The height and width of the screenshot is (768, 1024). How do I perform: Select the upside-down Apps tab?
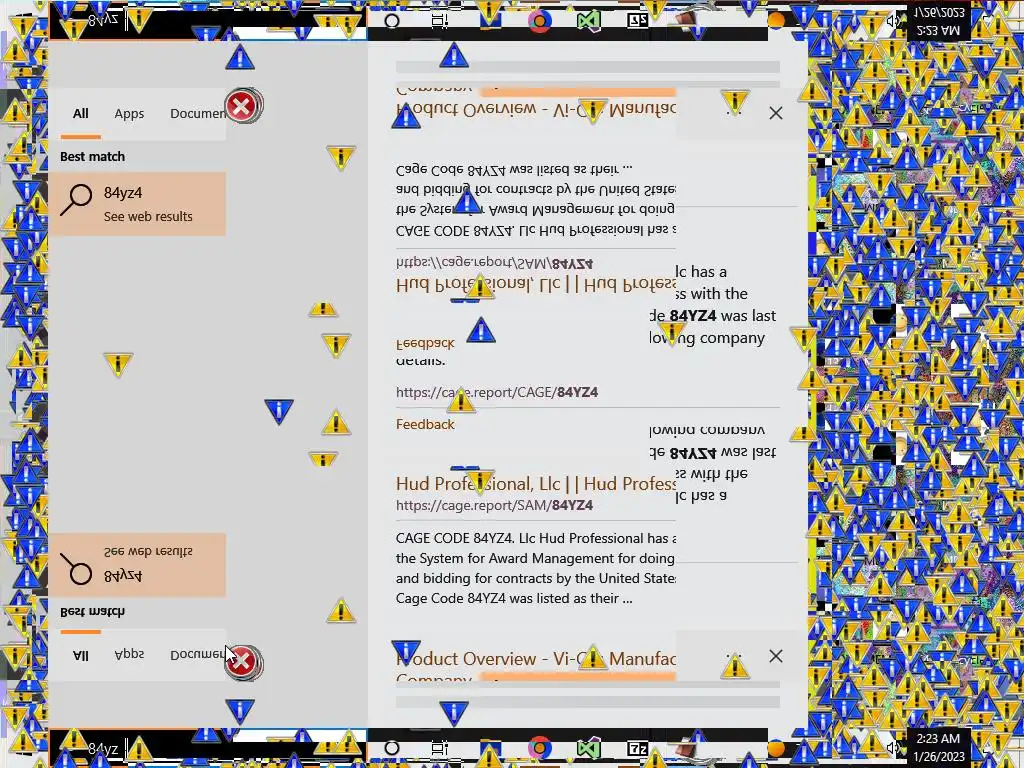coord(129,654)
